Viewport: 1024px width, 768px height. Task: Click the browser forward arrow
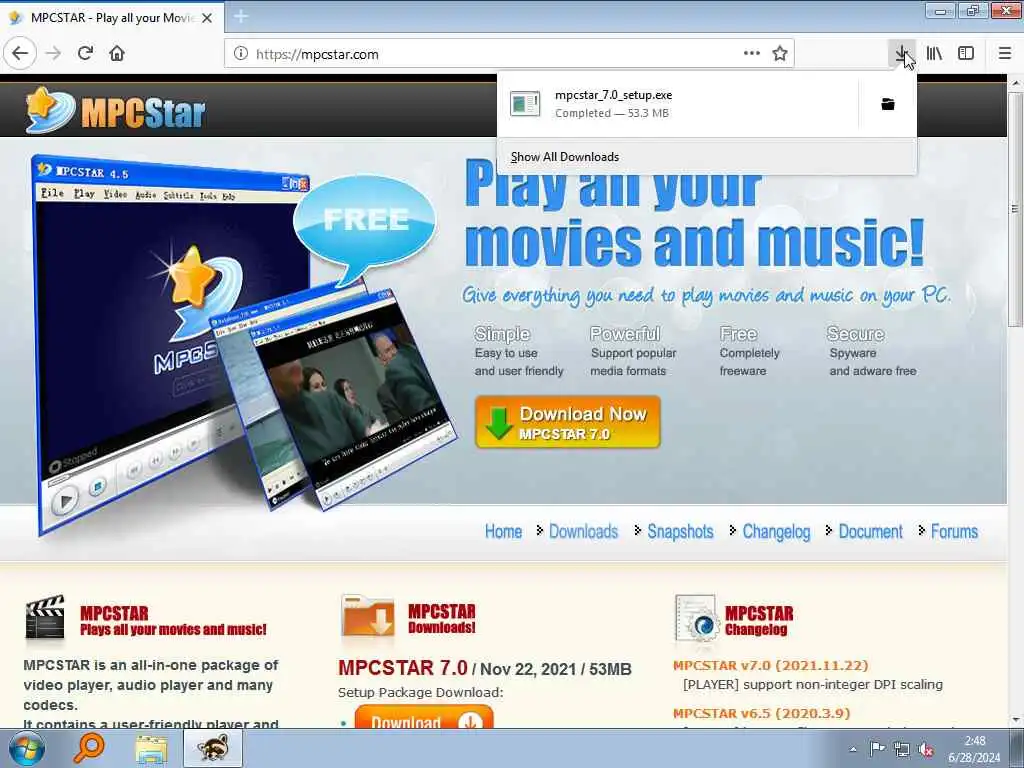54,54
